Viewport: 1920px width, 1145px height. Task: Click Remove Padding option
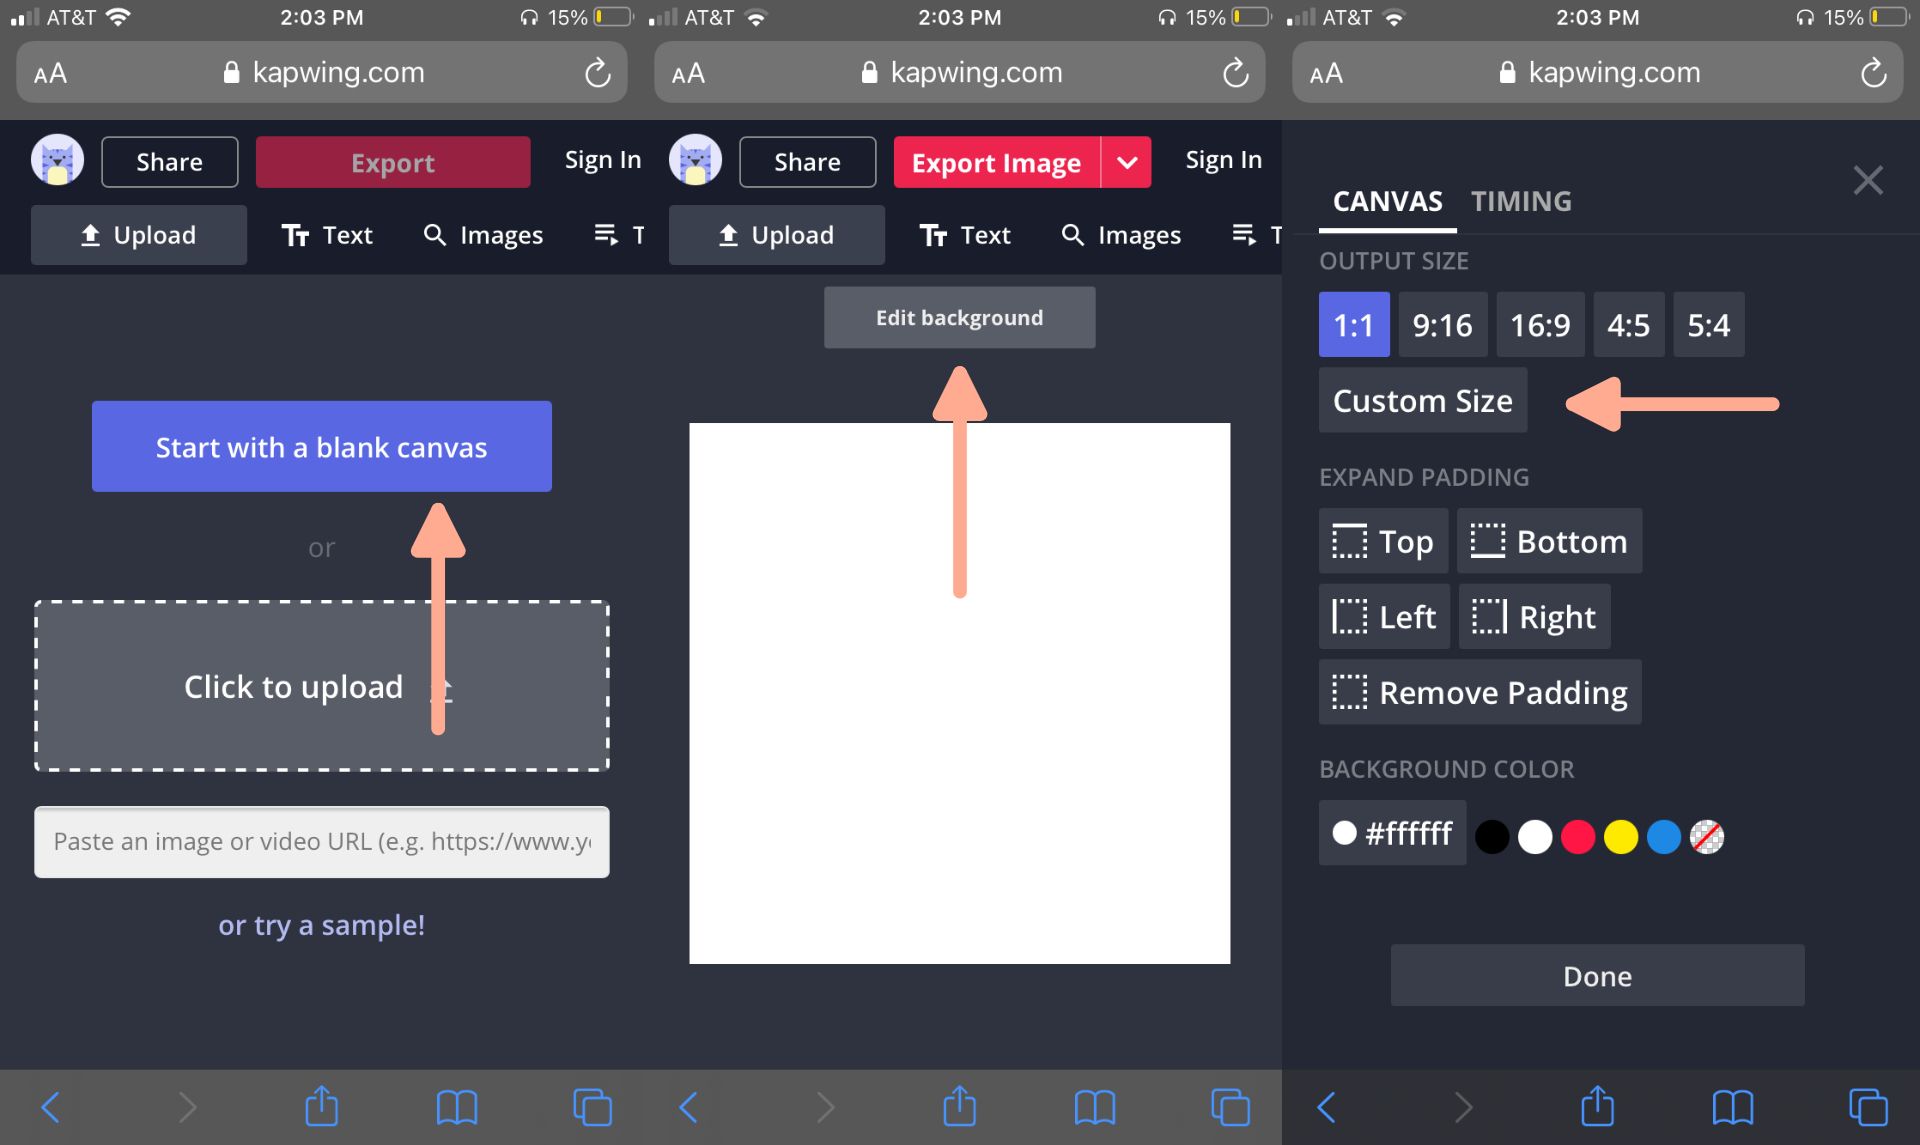click(1479, 692)
